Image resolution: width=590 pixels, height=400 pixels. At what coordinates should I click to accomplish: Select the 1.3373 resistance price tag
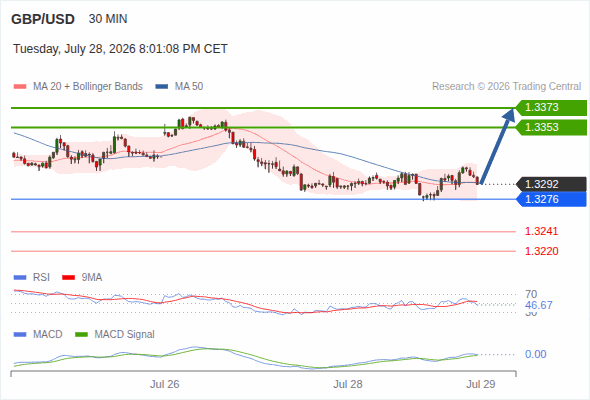click(x=551, y=108)
